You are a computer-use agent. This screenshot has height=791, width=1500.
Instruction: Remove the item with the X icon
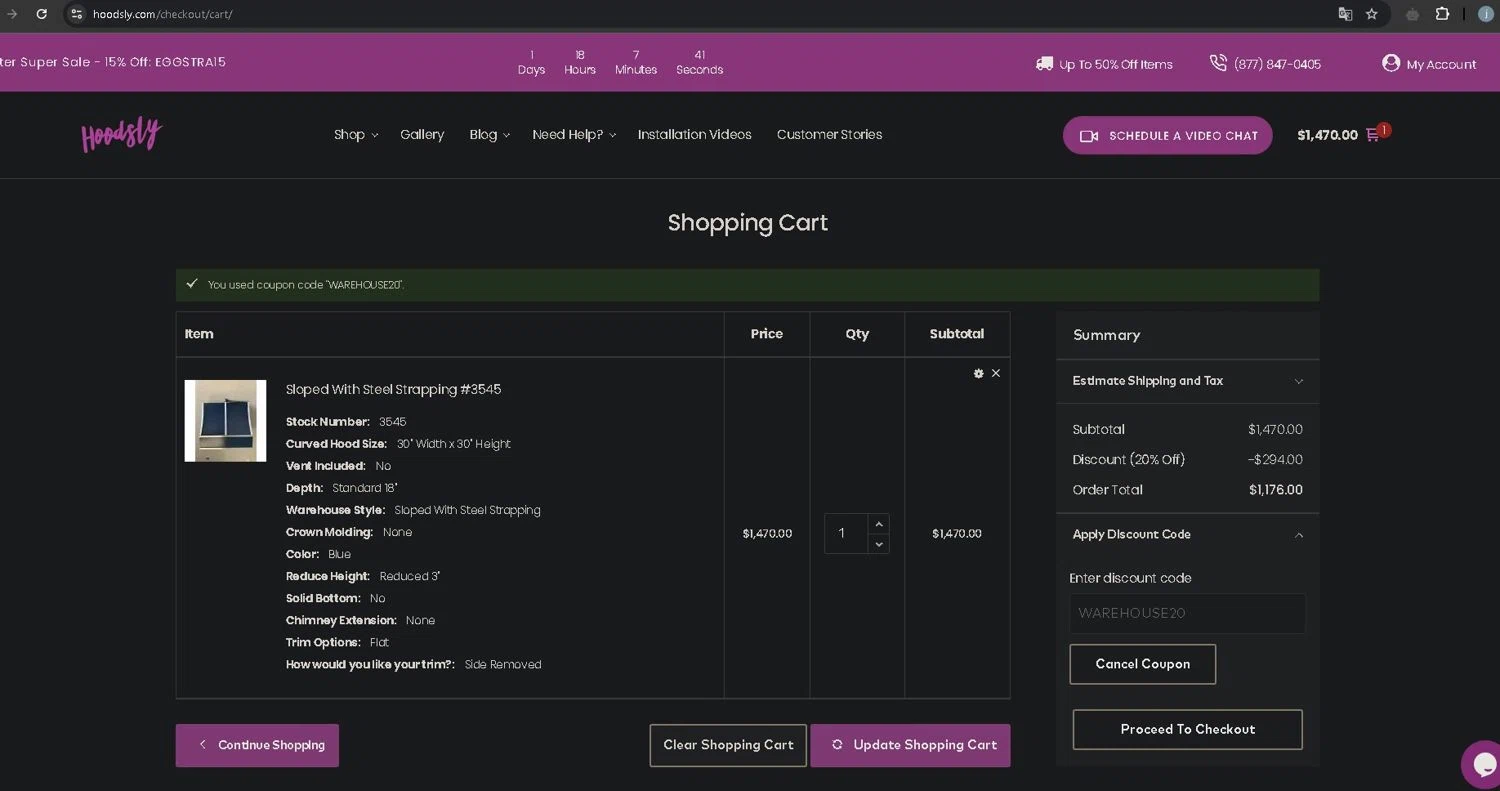(995, 373)
